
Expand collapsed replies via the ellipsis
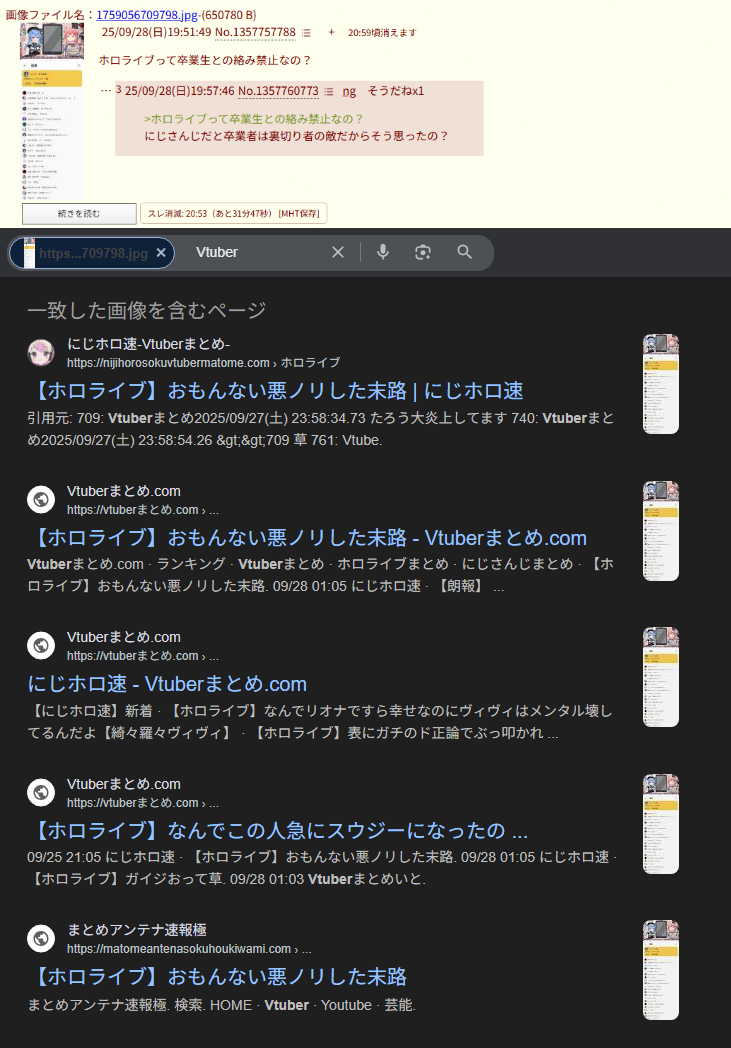[106, 91]
